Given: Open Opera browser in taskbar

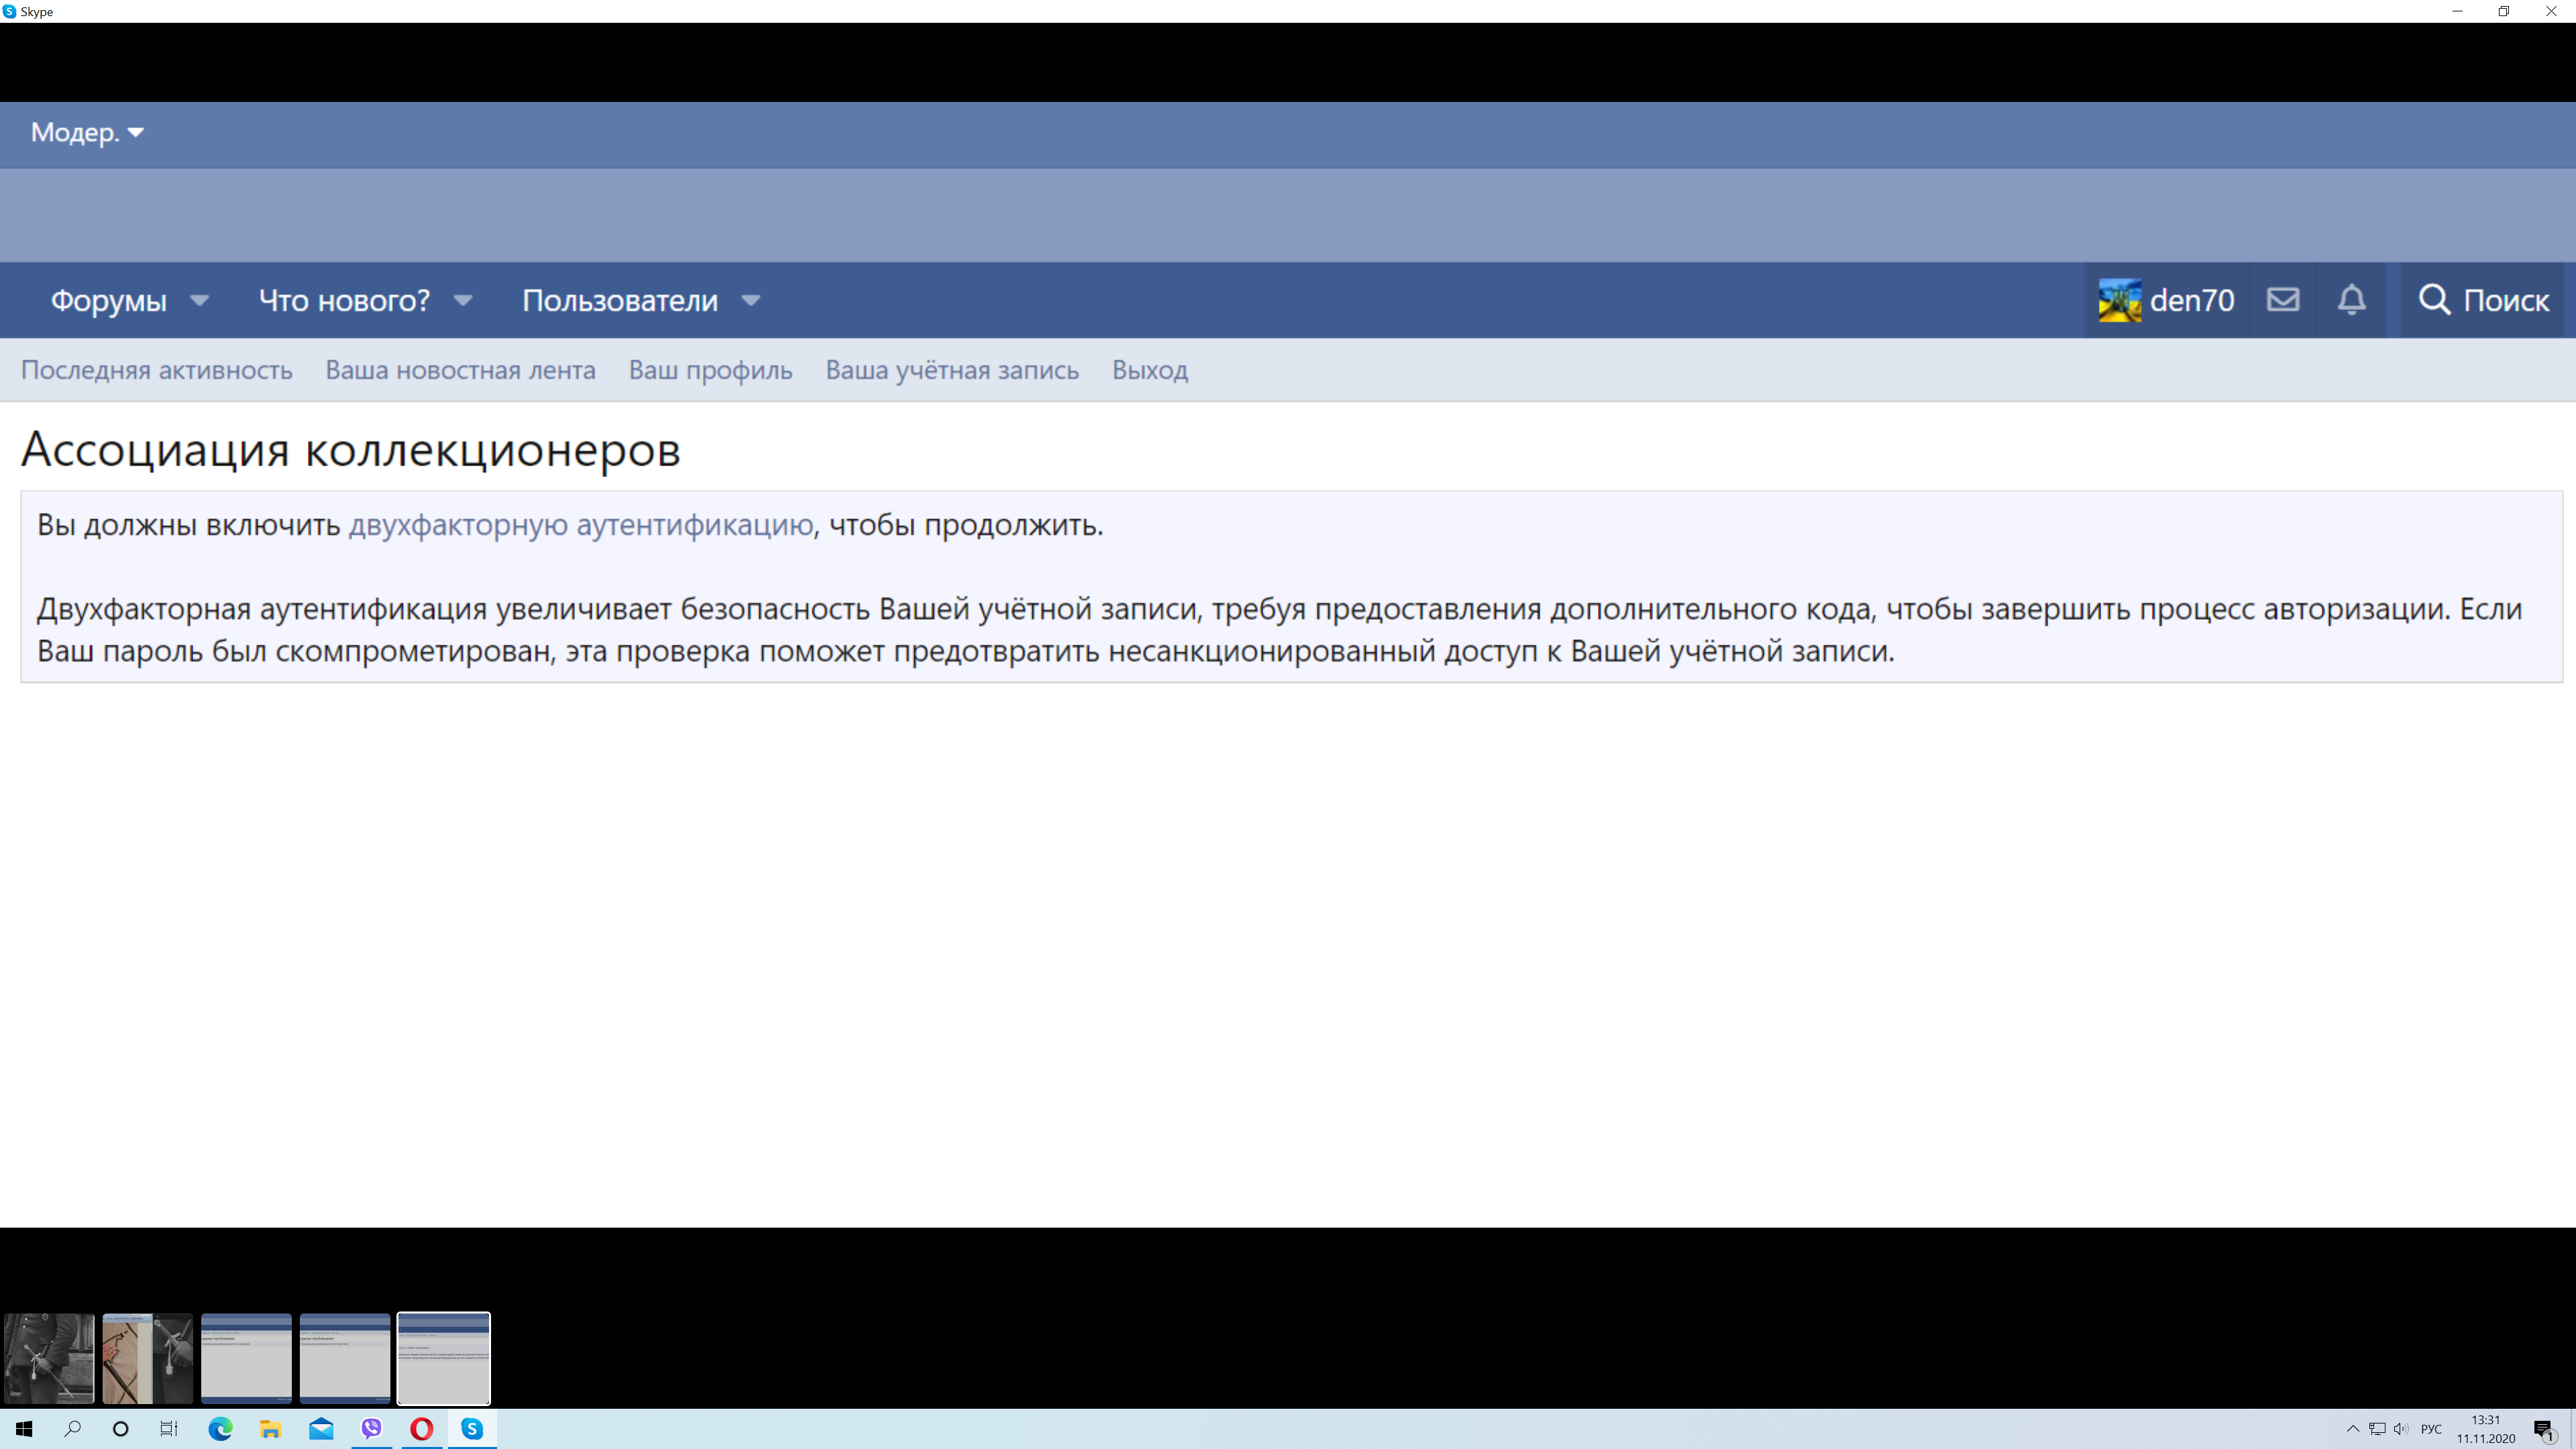Looking at the screenshot, I should tap(422, 1429).
